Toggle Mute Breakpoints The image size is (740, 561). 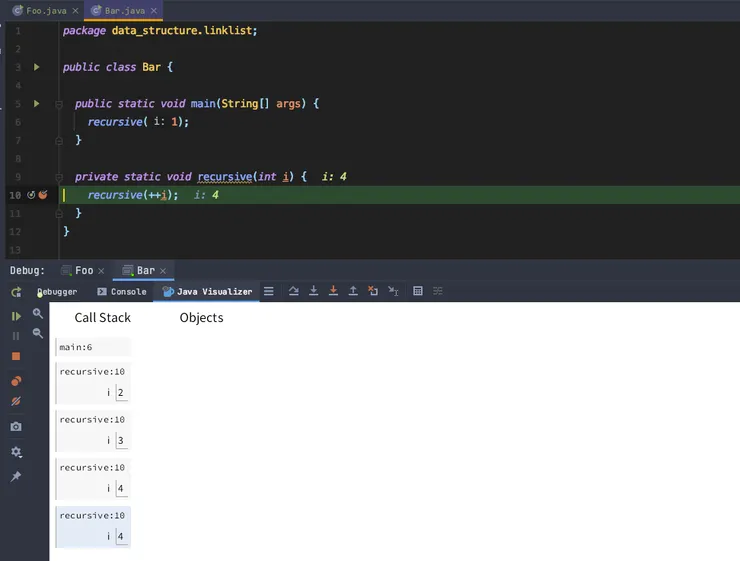tap(16, 401)
